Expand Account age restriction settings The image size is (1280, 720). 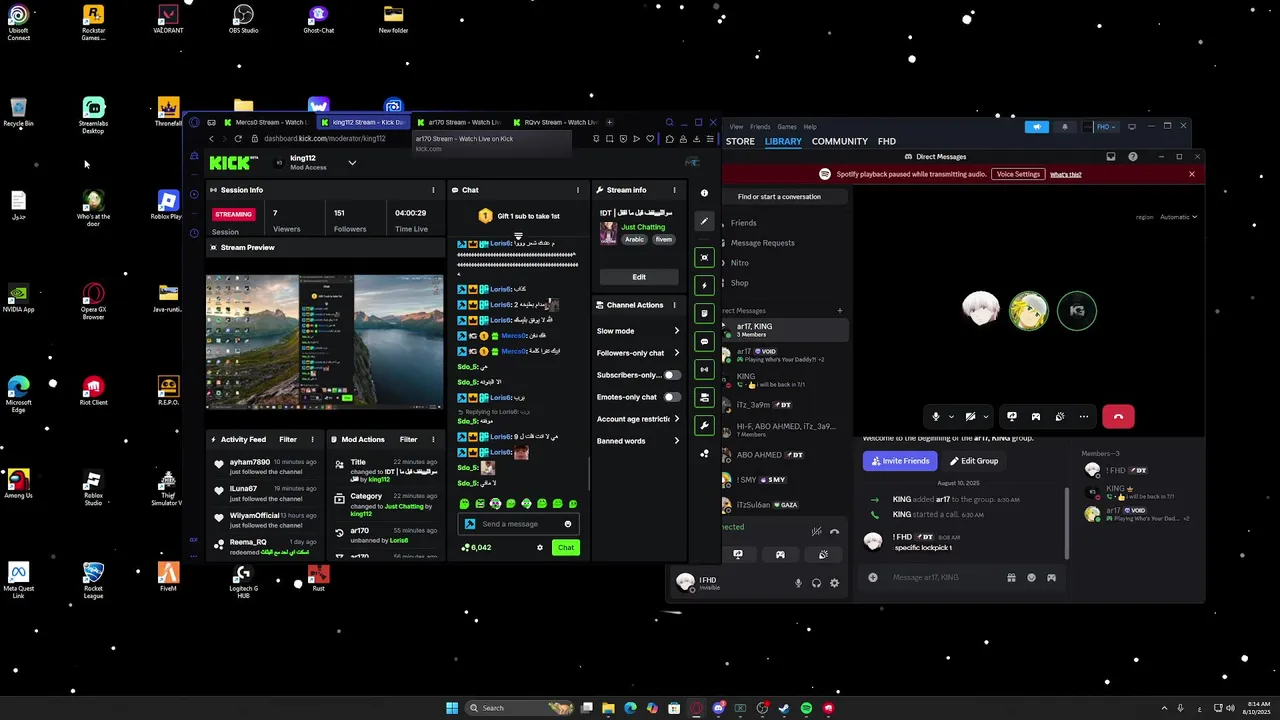[638, 419]
